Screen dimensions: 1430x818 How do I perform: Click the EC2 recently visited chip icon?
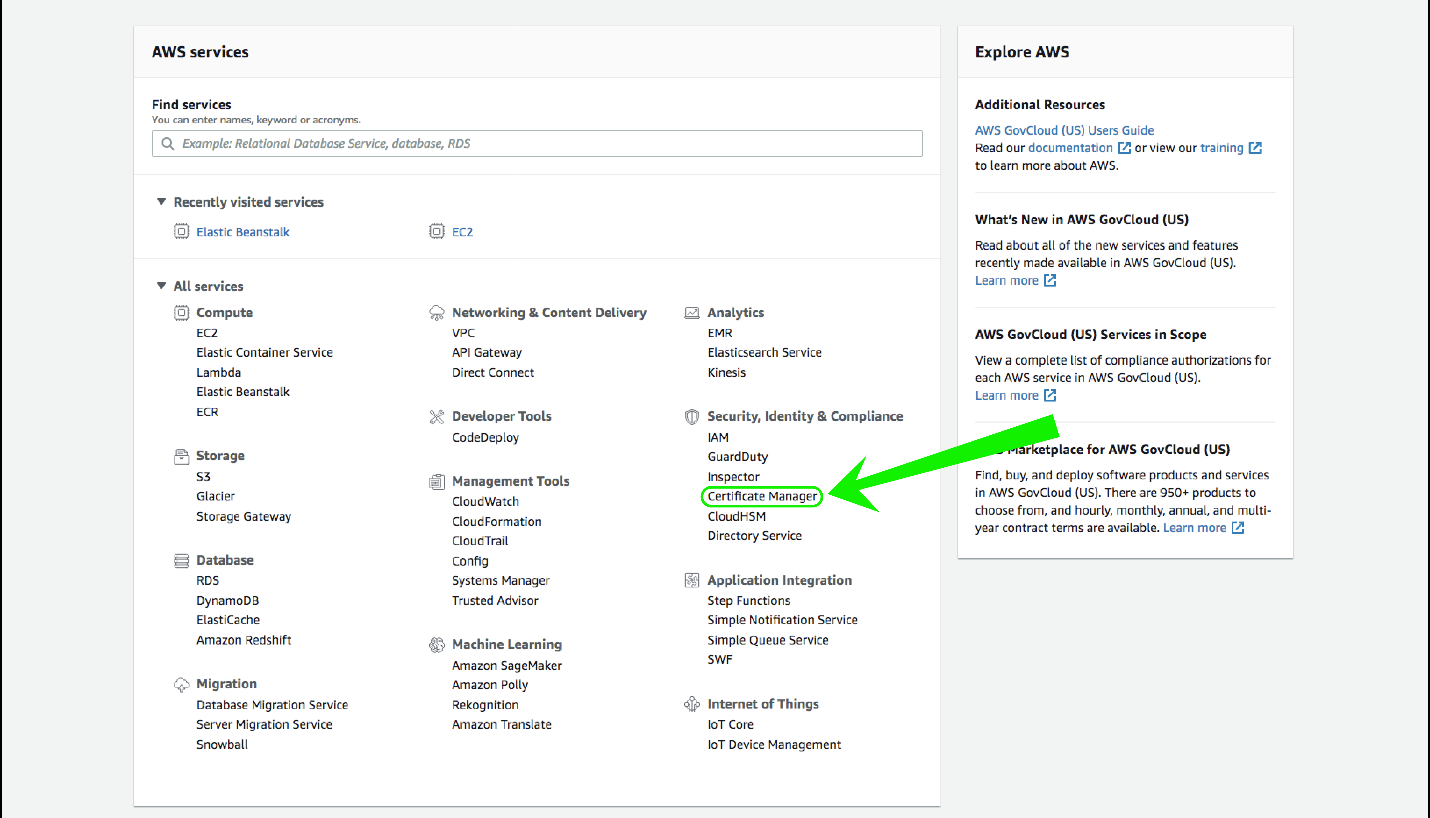pyautogui.click(x=437, y=232)
